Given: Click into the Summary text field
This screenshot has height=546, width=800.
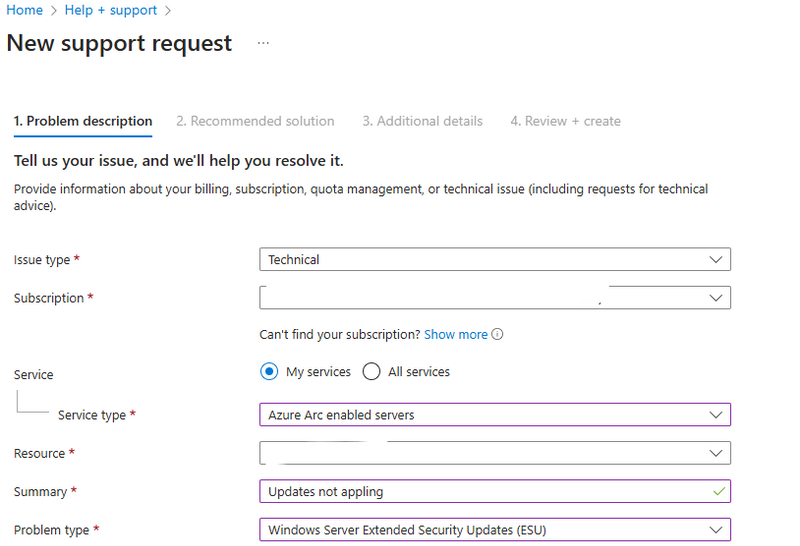Looking at the screenshot, I should coord(480,492).
